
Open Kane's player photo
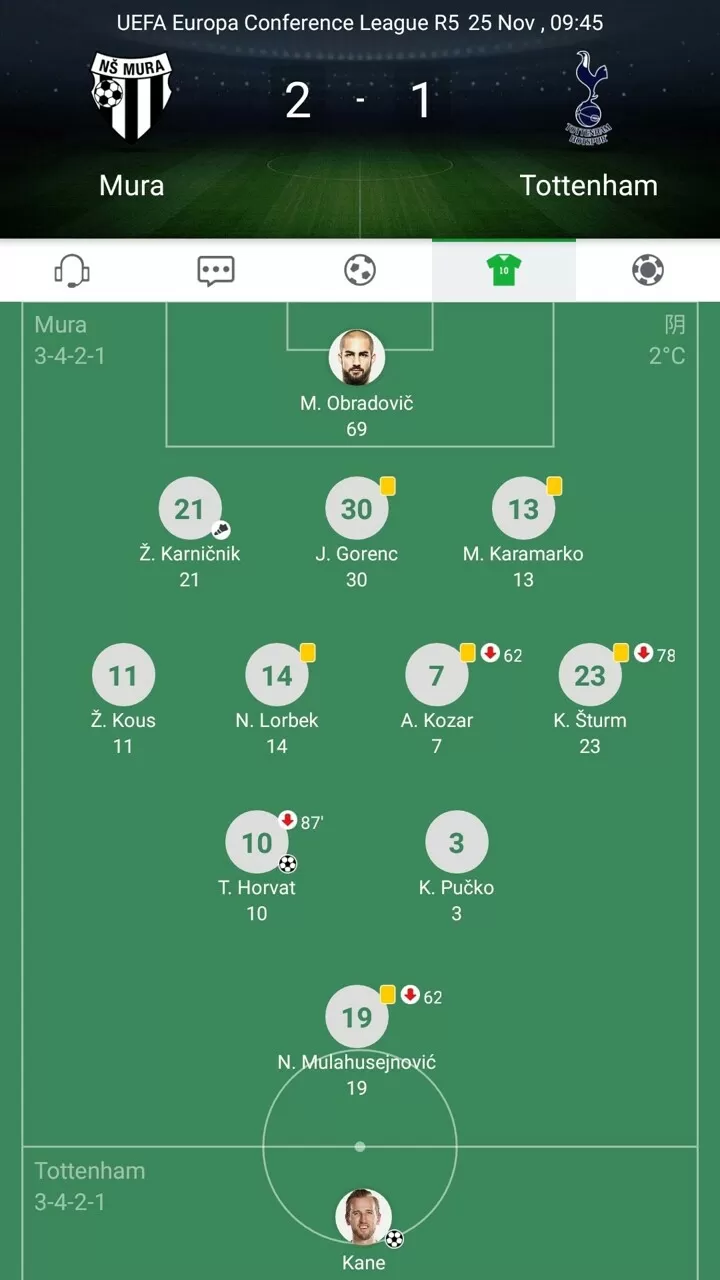click(x=363, y=1216)
